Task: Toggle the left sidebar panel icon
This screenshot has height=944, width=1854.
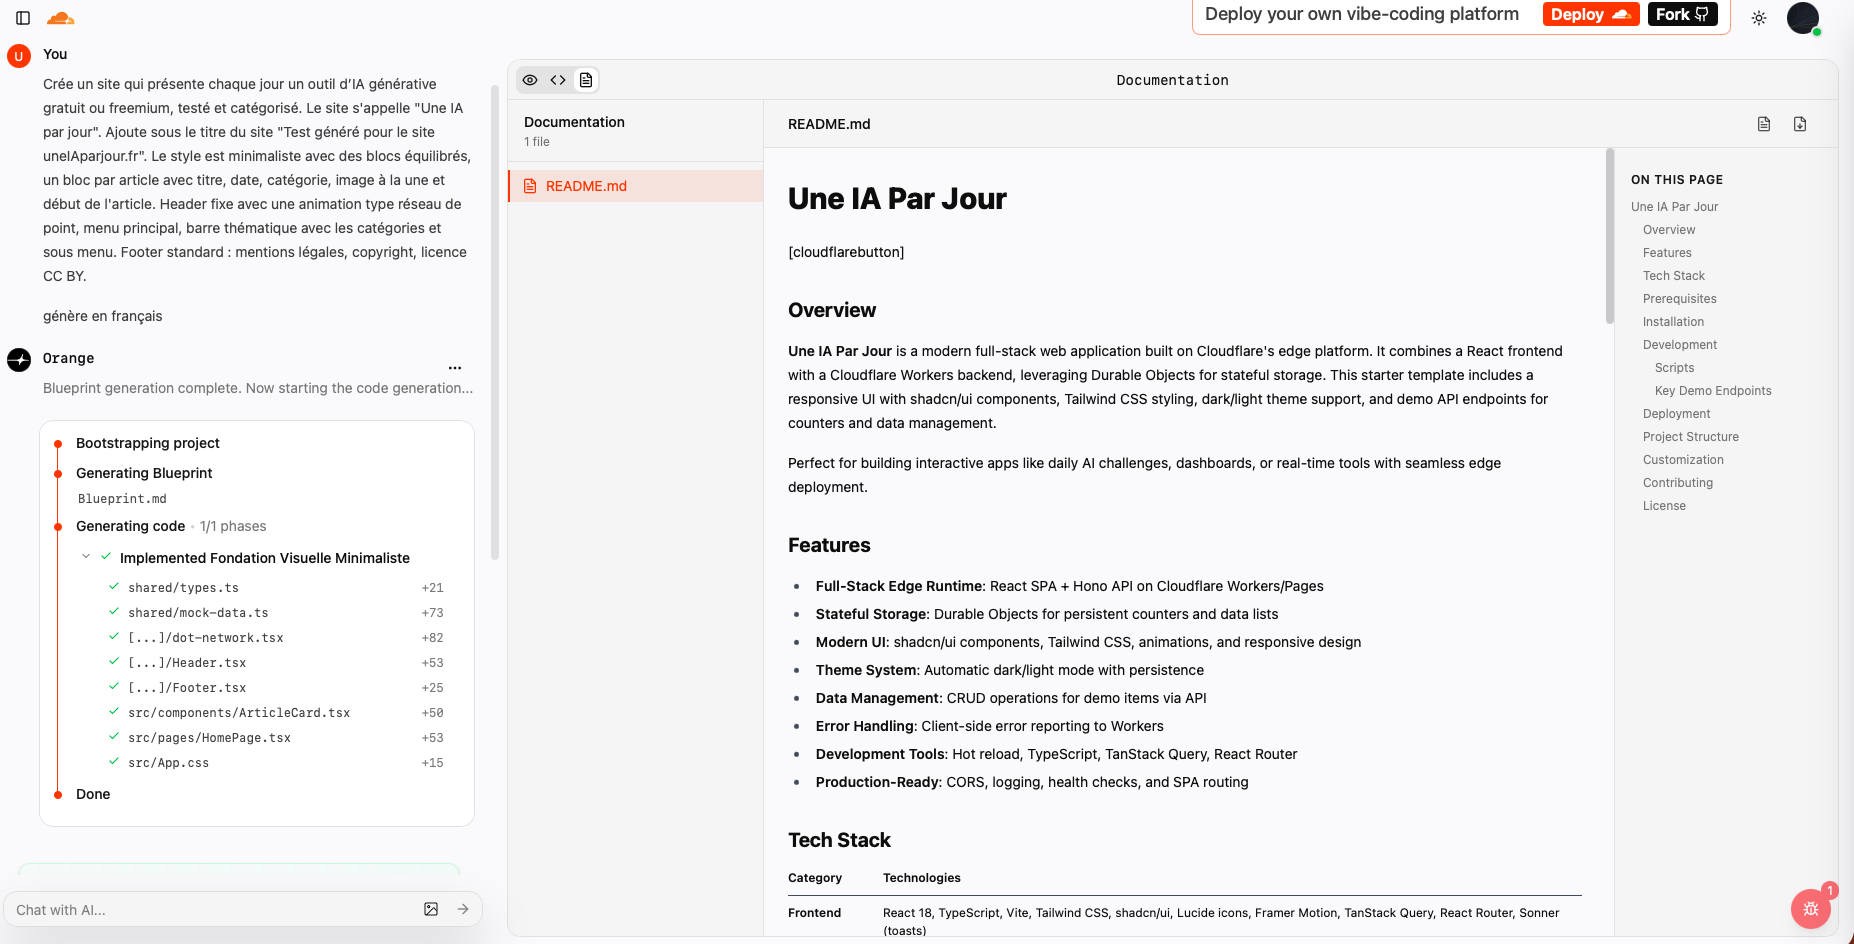Action: pos(23,18)
